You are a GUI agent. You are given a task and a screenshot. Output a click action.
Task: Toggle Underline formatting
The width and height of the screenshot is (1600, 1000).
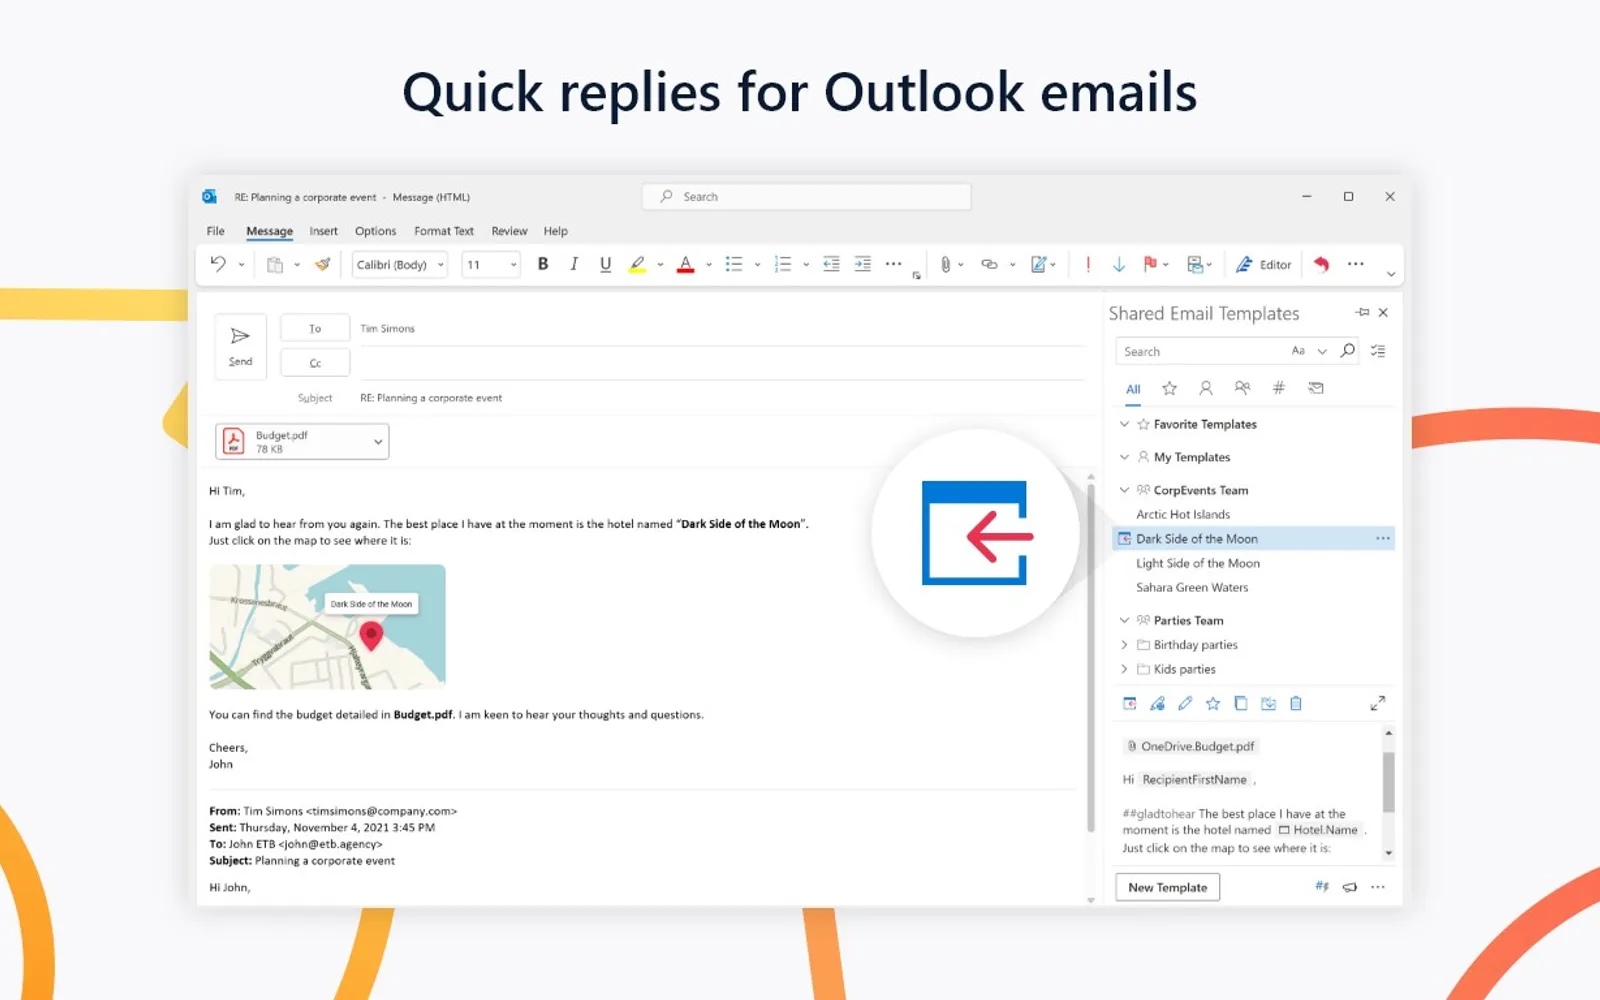pyautogui.click(x=605, y=264)
